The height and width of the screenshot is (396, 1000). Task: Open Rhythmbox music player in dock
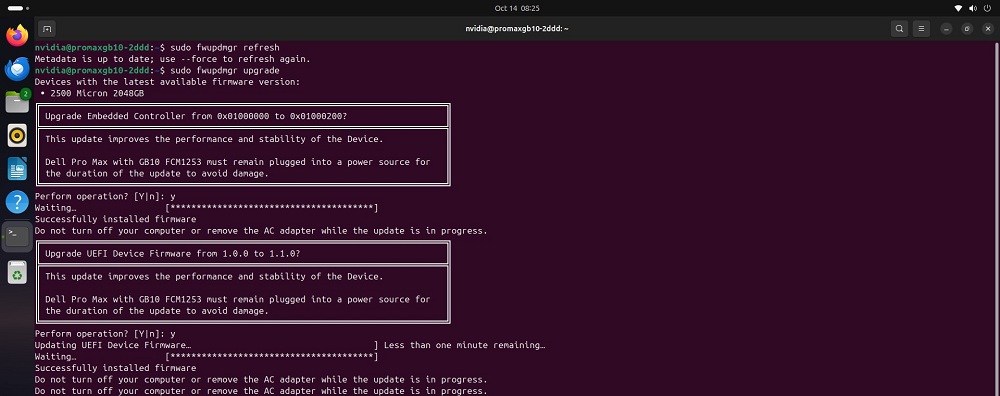point(17,135)
